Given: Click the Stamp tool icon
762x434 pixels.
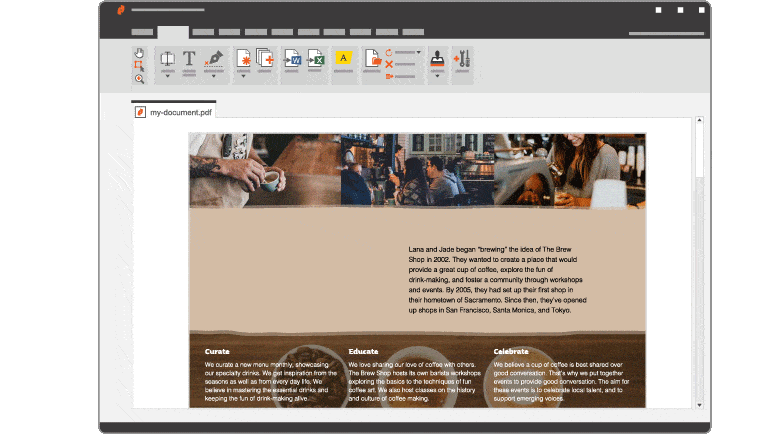Looking at the screenshot, I should coord(437,58).
